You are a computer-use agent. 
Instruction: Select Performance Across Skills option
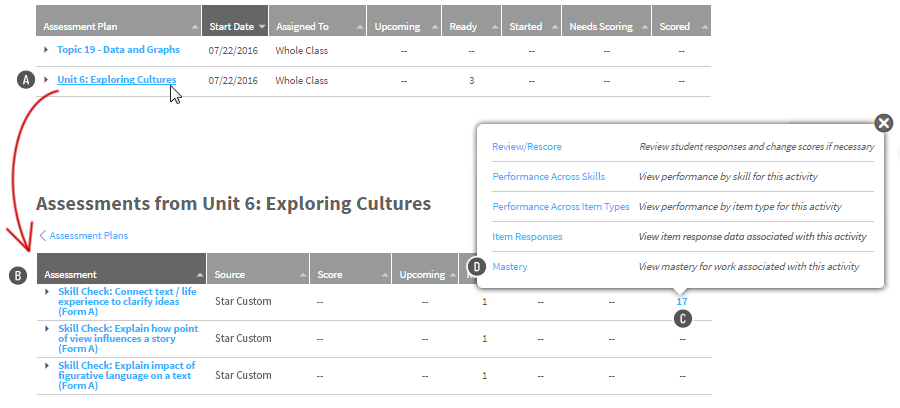pos(549,177)
